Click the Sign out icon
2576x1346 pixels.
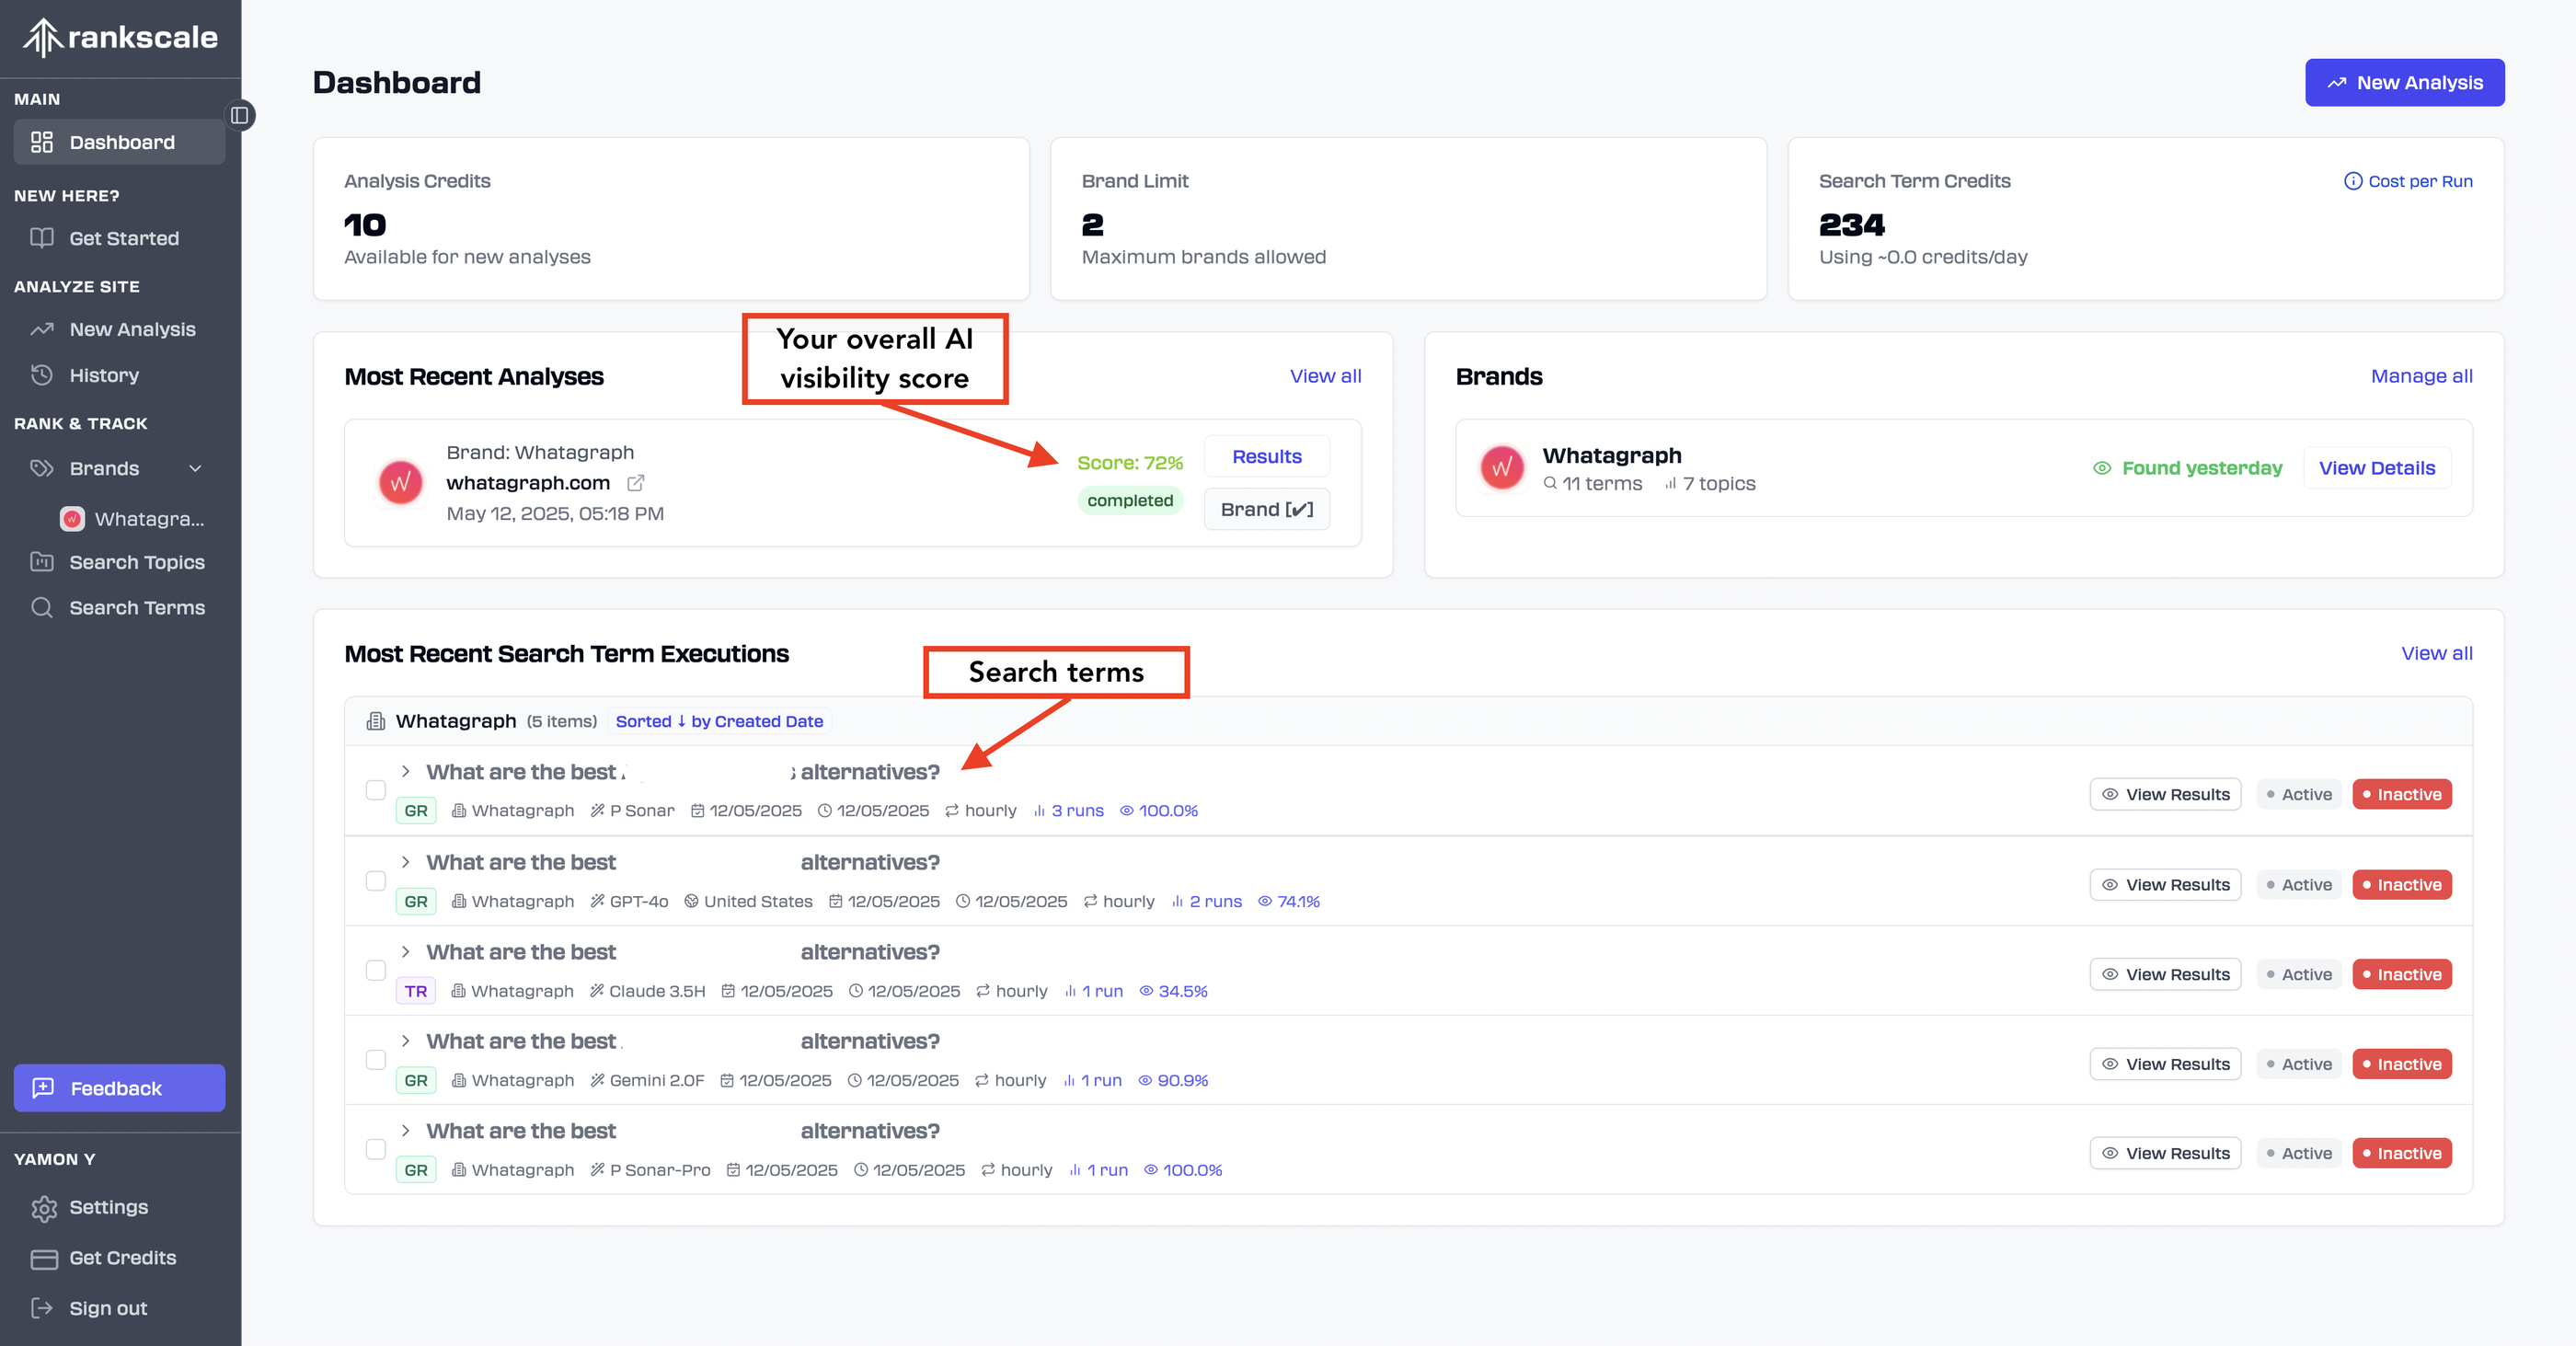click(42, 1308)
